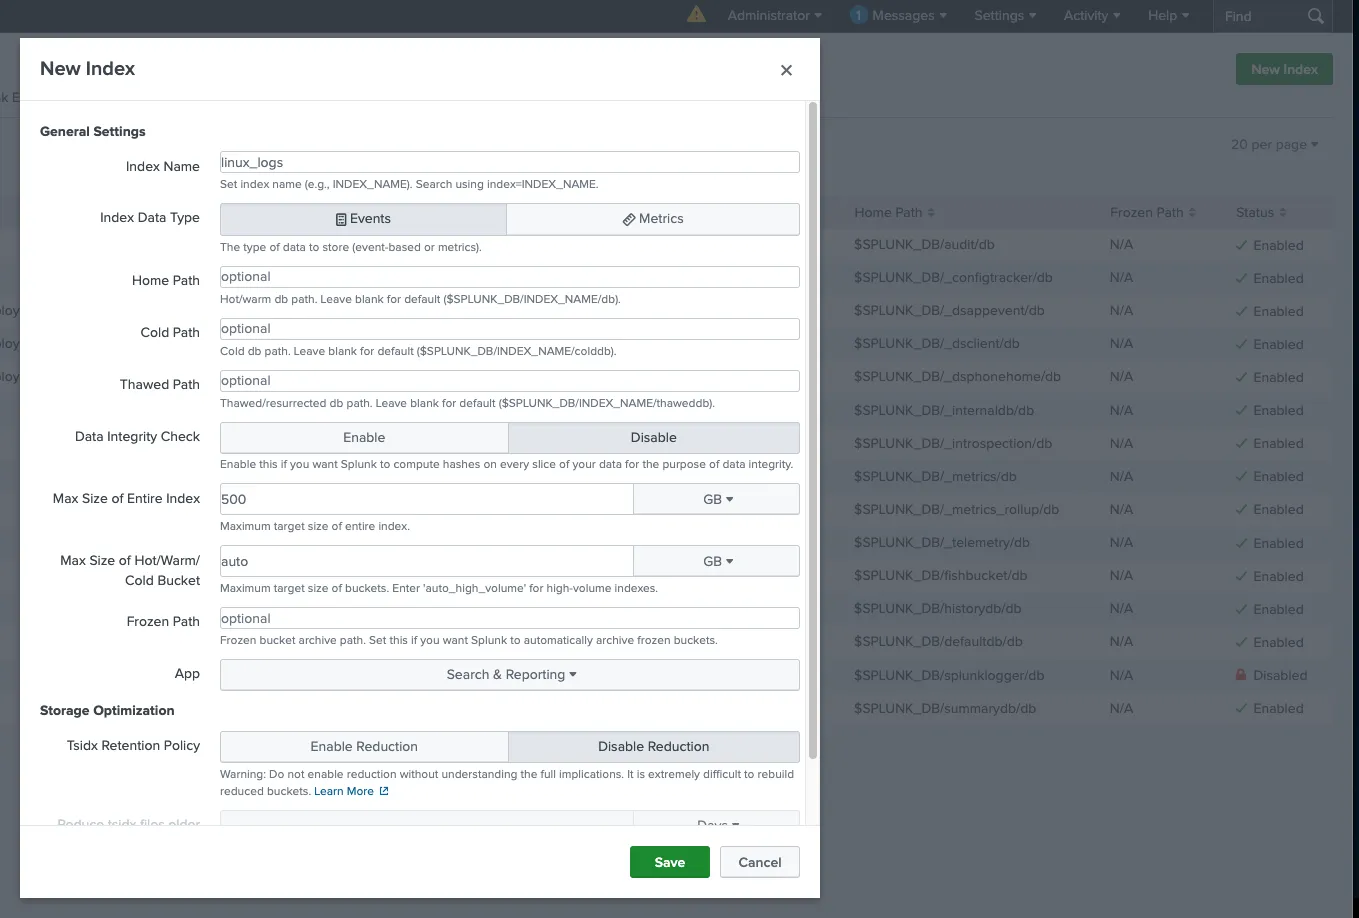
Task: Open search with the magnifying glass icon
Action: (1316, 16)
